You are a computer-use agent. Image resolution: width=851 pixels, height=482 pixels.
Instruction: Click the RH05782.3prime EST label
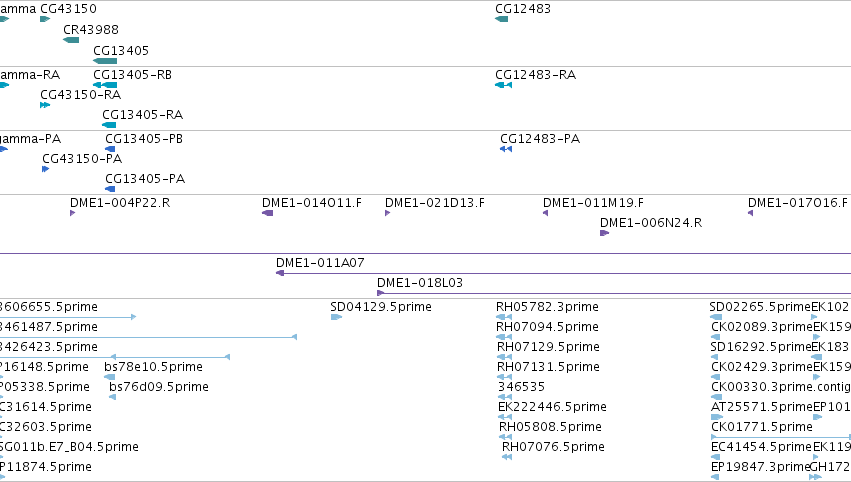(547, 307)
